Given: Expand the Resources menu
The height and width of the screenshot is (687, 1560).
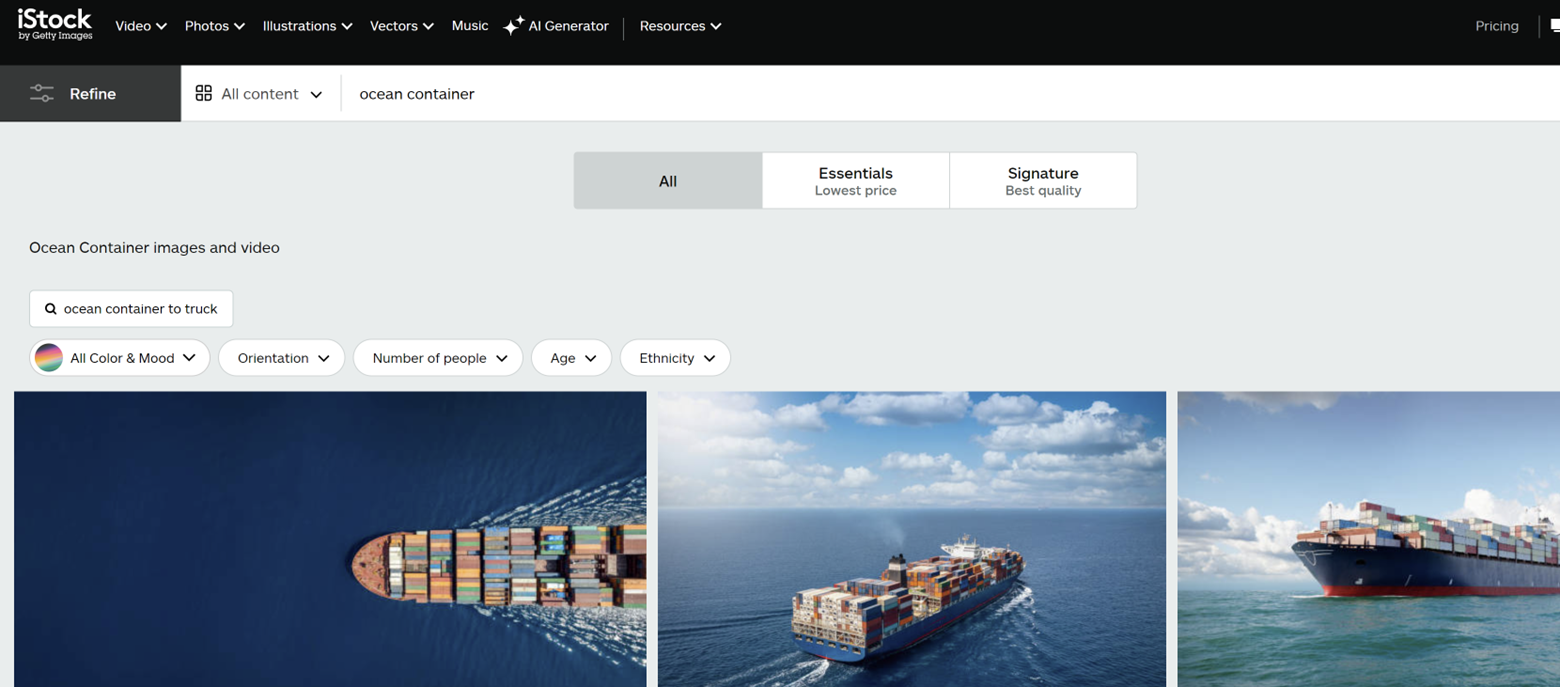Looking at the screenshot, I should click(681, 26).
